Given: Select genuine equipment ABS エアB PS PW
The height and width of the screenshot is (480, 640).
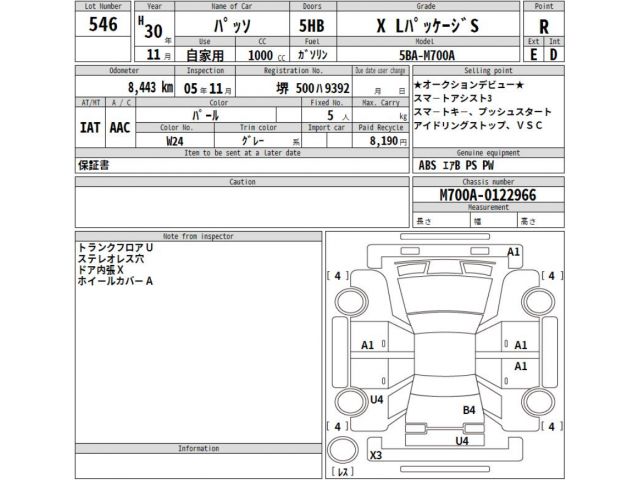Looking at the screenshot, I should point(456,165).
